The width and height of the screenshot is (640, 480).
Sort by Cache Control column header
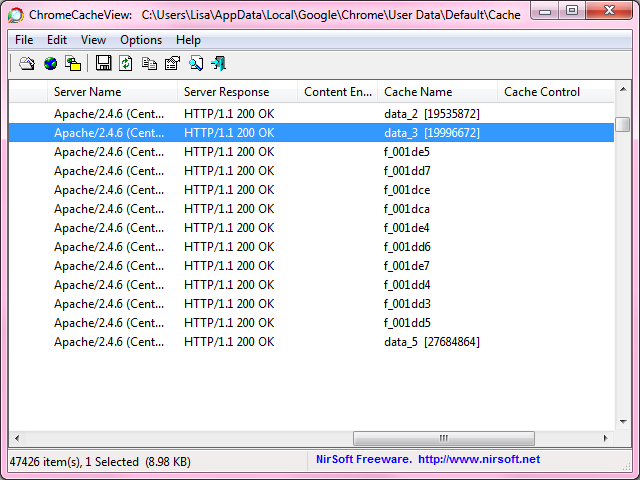click(556, 92)
